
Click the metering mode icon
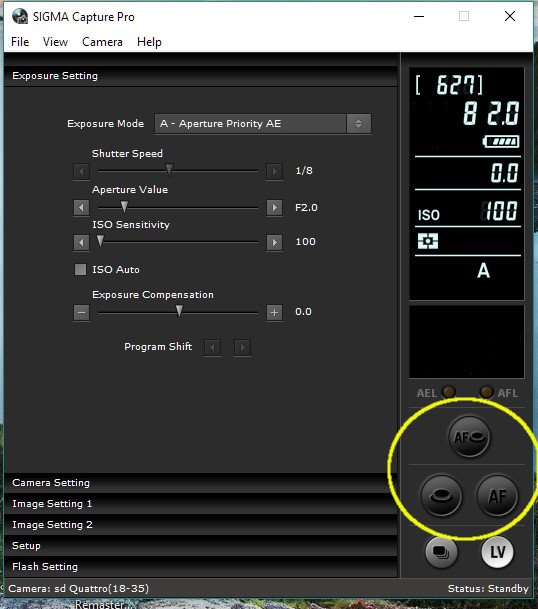click(428, 241)
